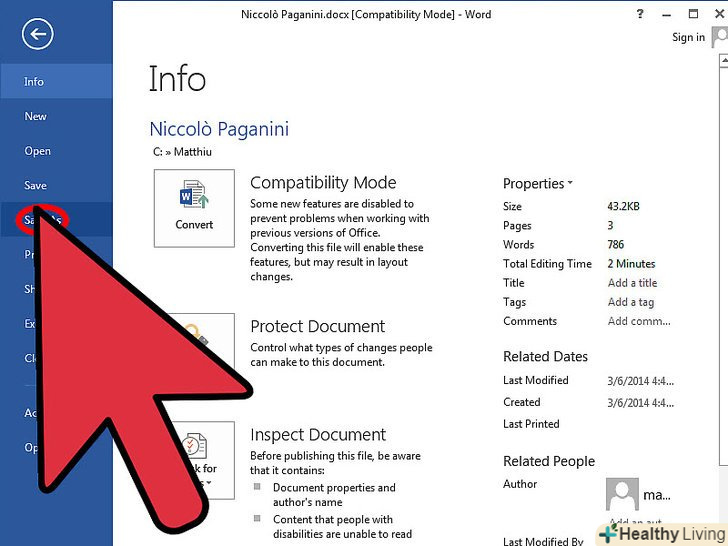728x546 pixels.
Task: Click the back arrow to return to document
Action: pyautogui.click(x=38, y=34)
